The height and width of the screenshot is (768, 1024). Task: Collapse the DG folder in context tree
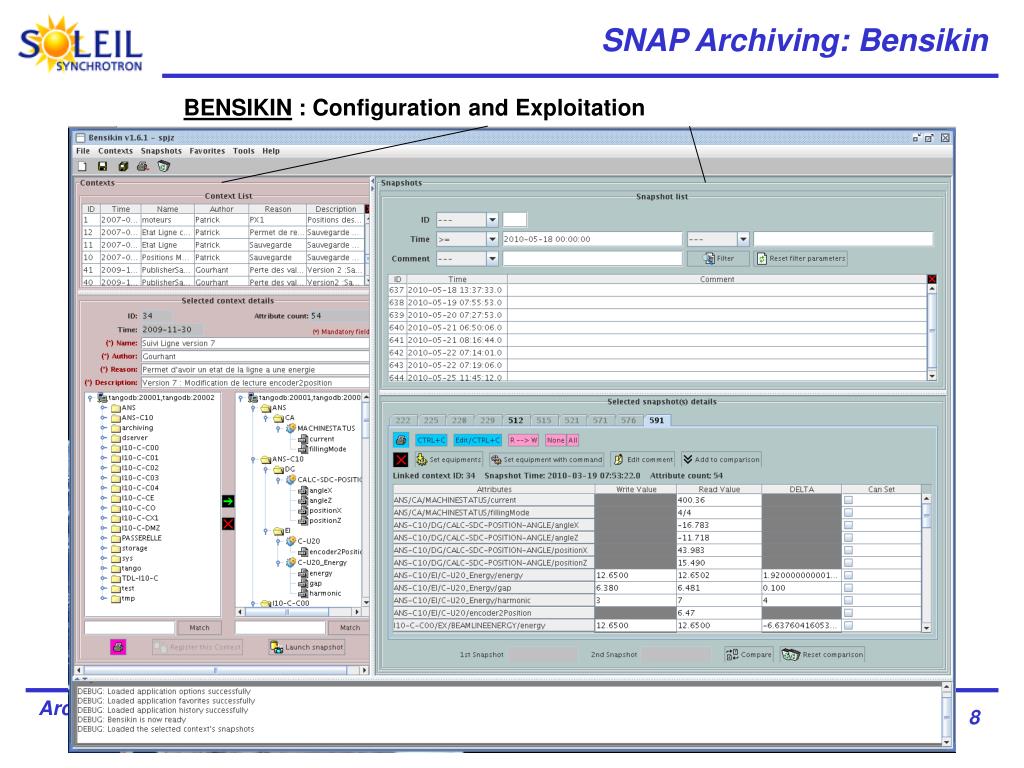click(x=265, y=470)
